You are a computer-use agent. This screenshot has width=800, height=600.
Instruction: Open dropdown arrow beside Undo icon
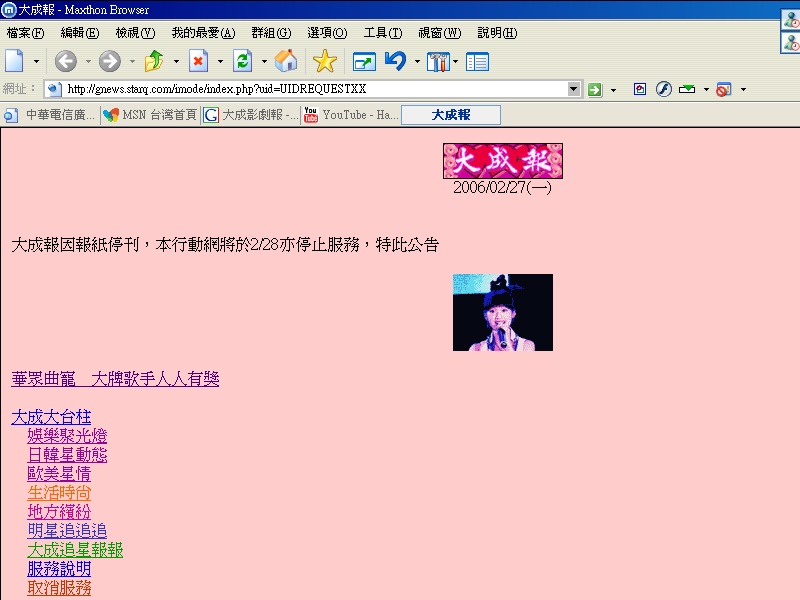click(417, 62)
